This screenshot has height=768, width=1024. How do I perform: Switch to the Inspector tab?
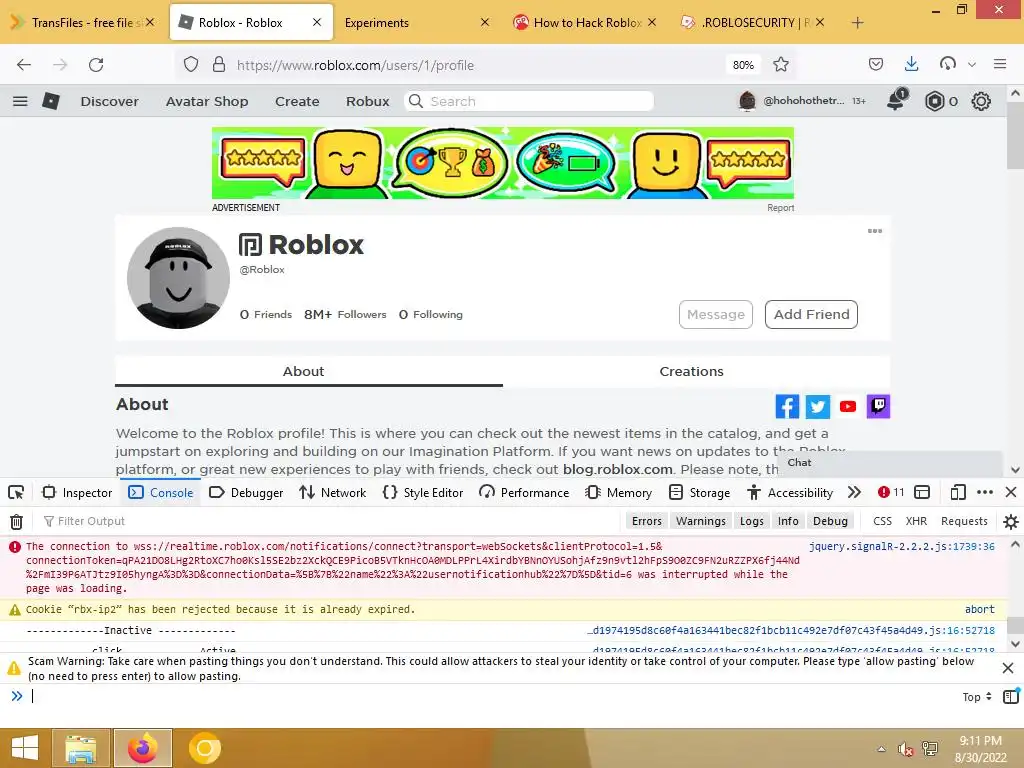pos(77,492)
